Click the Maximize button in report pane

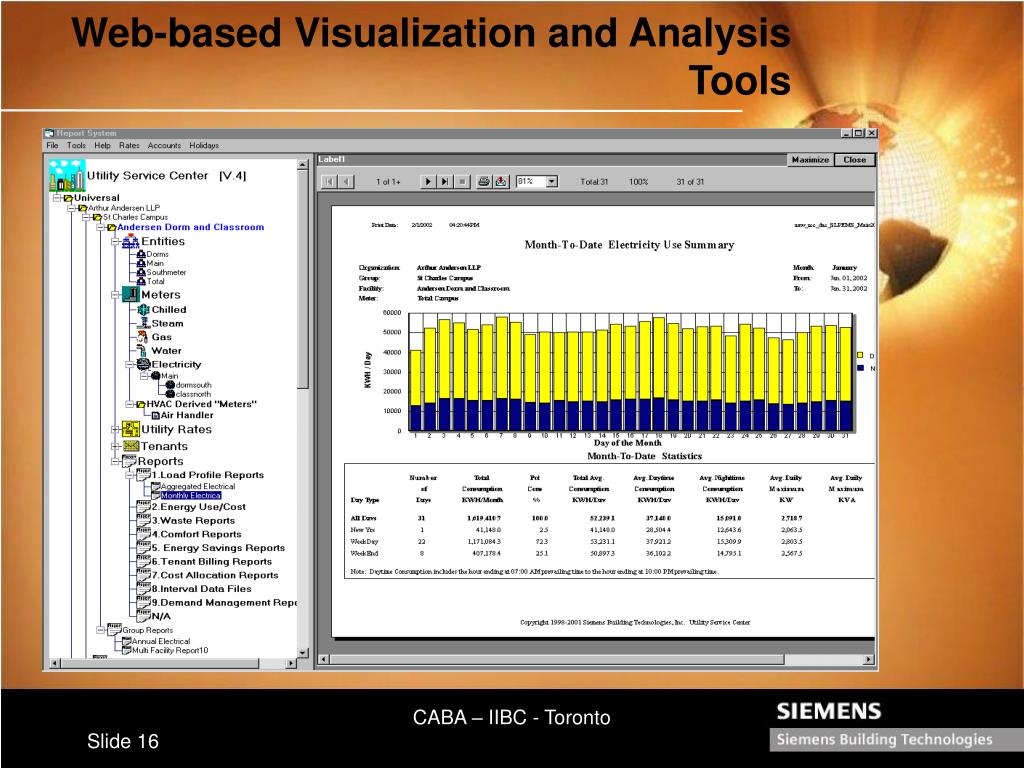[810, 160]
